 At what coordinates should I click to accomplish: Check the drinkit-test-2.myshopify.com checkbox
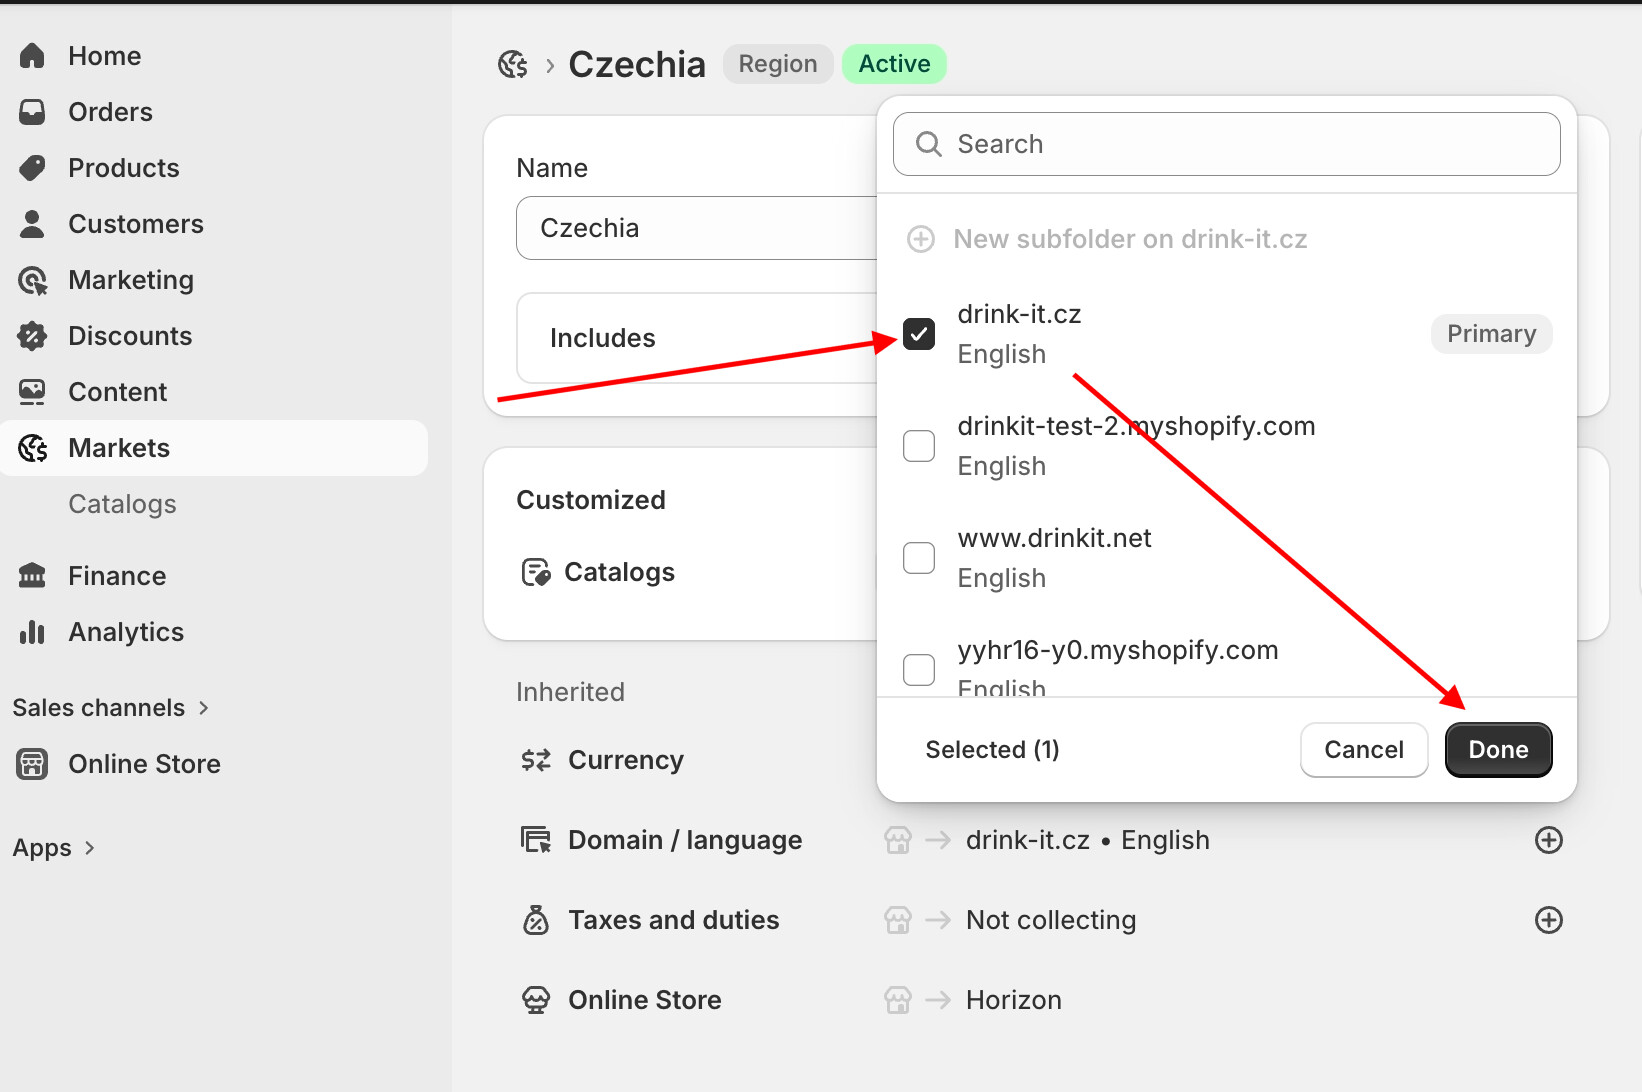click(919, 446)
